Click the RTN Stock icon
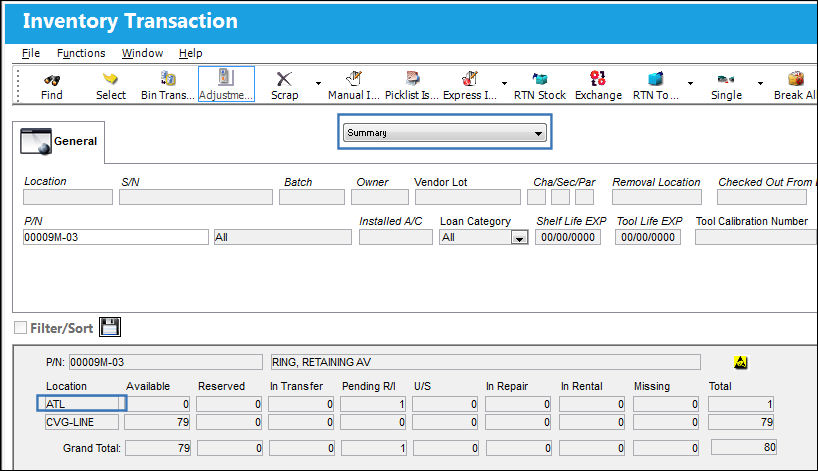The image size is (818, 471). [540, 79]
